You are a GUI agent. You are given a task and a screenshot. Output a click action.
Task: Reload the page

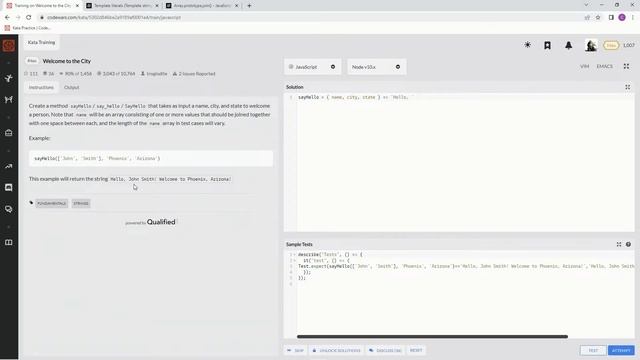point(29,18)
